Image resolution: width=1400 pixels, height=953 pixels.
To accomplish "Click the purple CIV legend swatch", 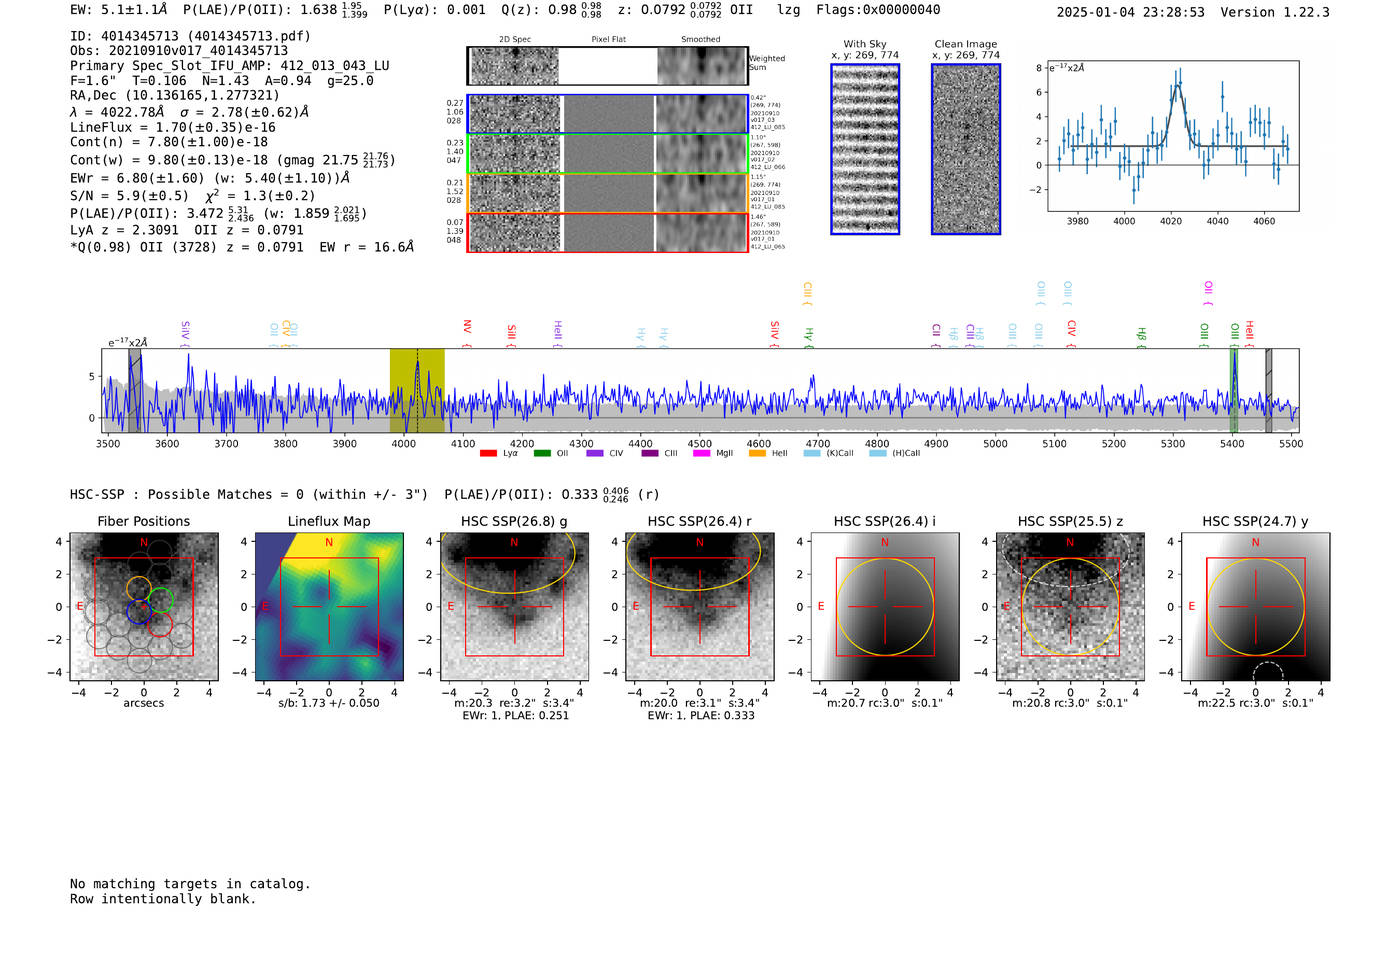I will click(x=595, y=453).
